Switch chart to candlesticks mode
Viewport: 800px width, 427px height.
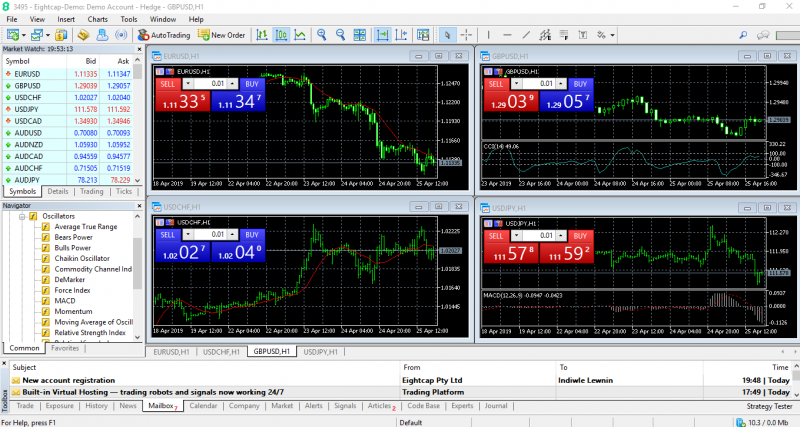click(281, 35)
